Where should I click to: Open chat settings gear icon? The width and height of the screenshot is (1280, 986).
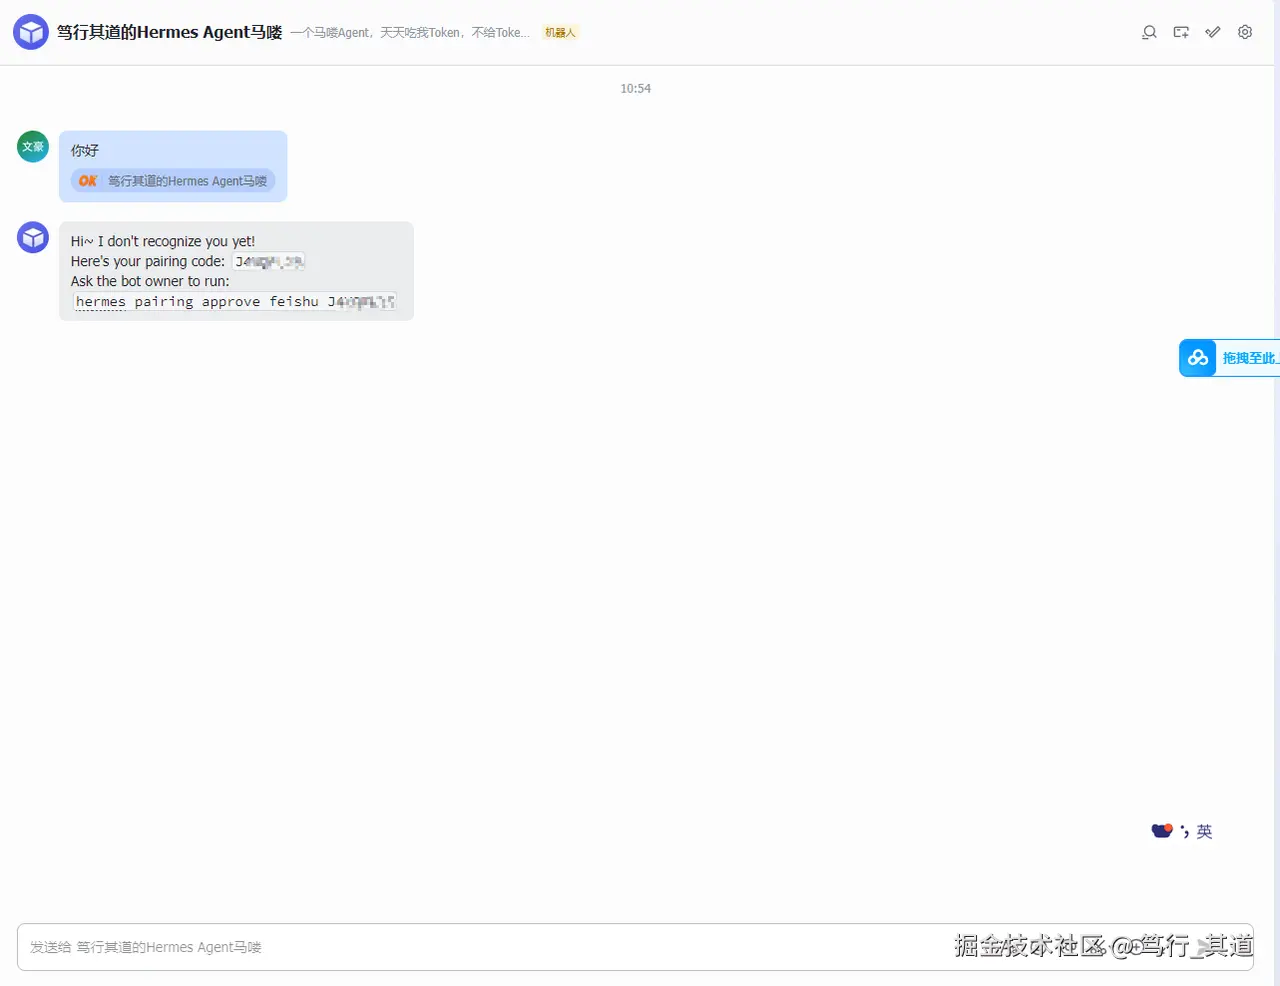pos(1245,32)
